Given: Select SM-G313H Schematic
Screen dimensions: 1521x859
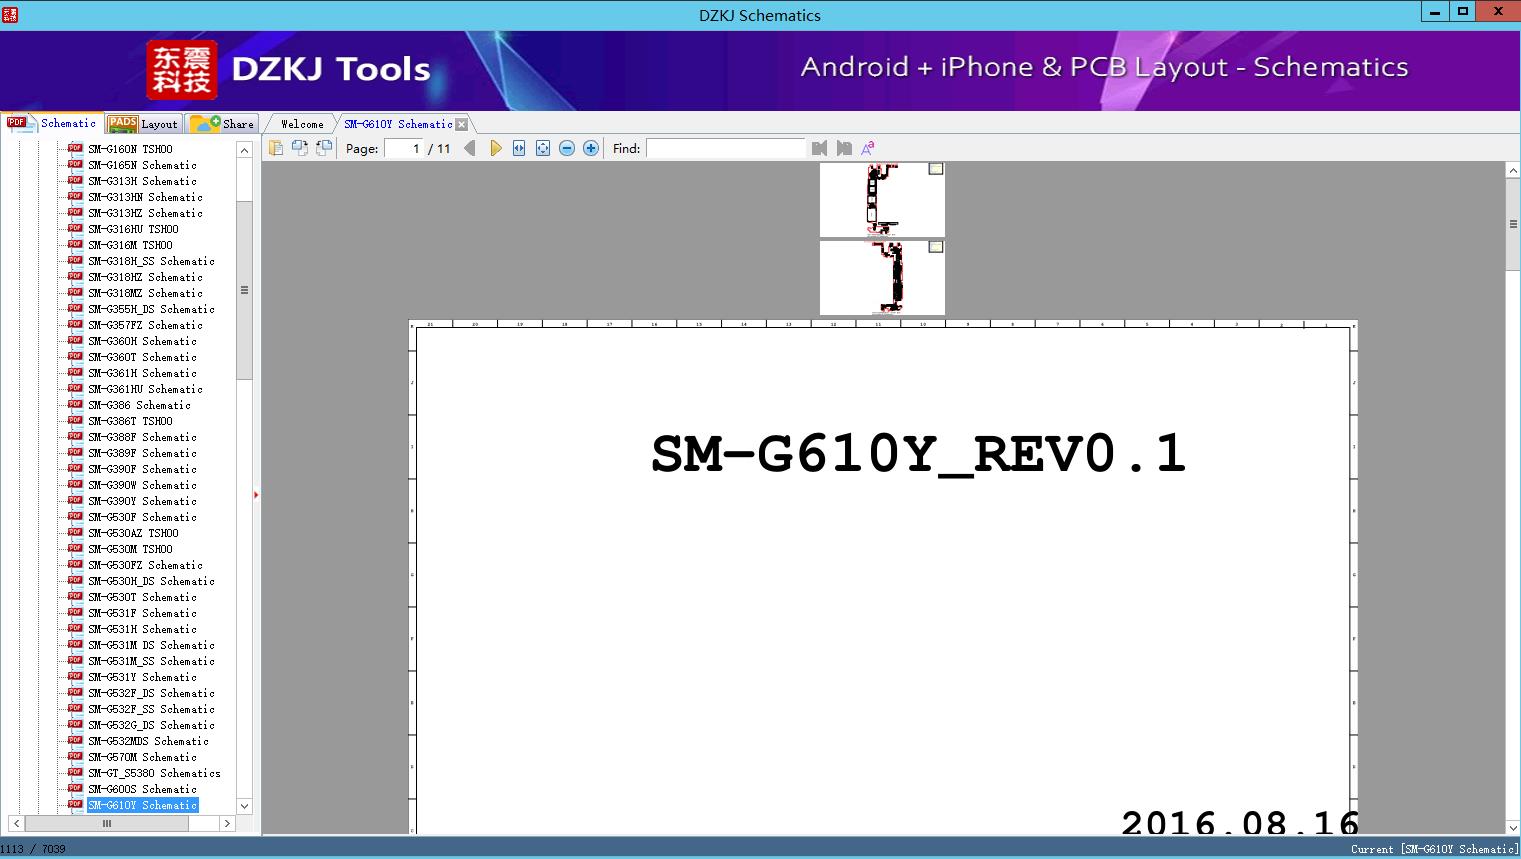Looking at the screenshot, I should [x=142, y=181].
